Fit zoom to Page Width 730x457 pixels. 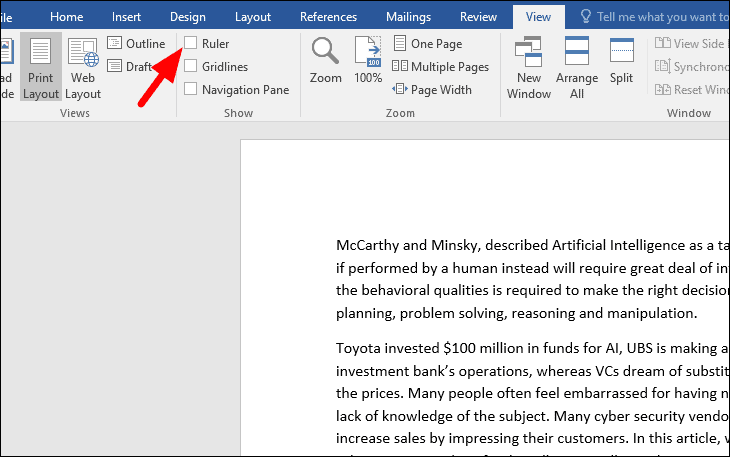pyautogui.click(x=432, y=89)
